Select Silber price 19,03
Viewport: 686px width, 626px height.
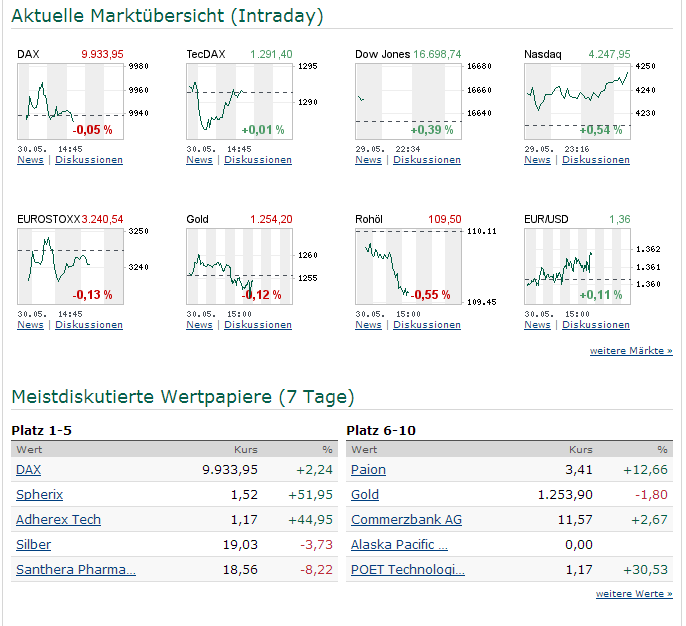(x=240, y=544)
